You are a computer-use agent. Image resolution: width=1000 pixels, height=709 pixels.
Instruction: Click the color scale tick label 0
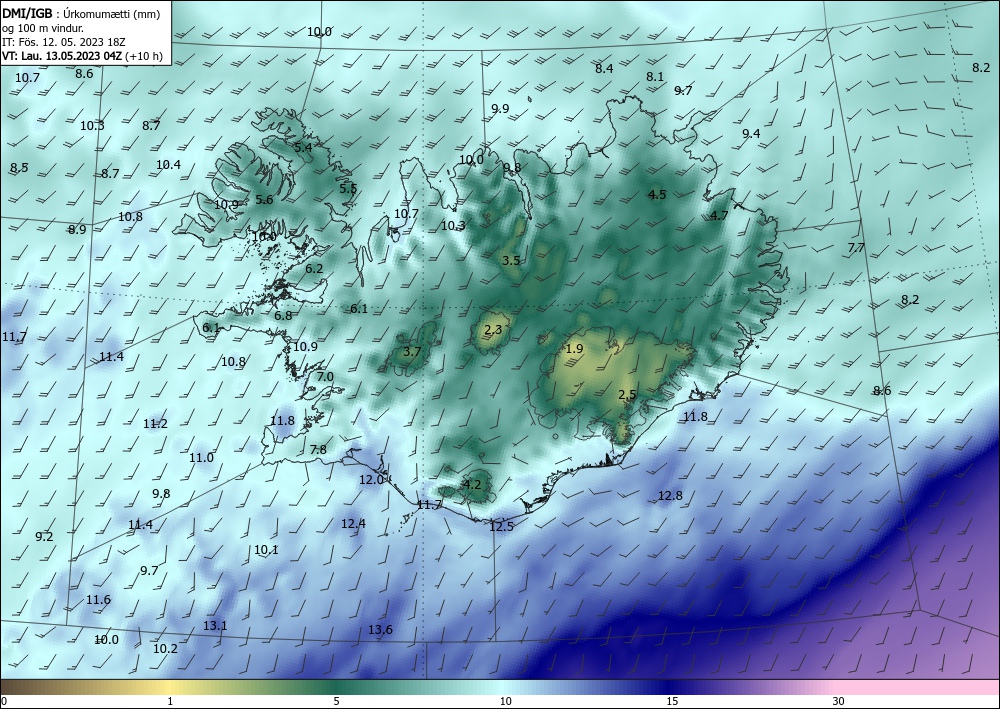click(4, 701)
